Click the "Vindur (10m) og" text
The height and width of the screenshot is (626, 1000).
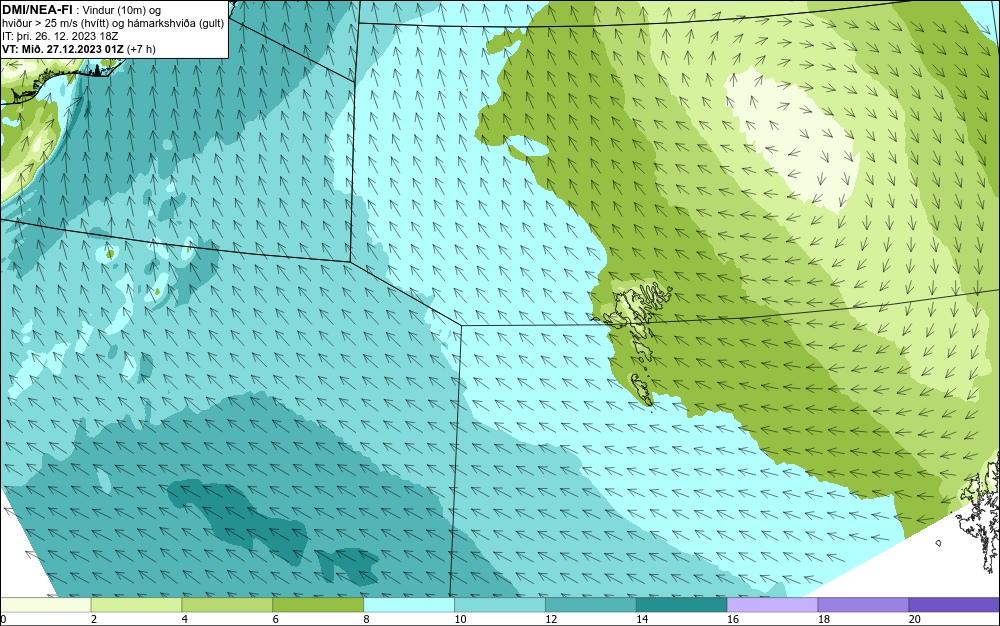(122, 10)
